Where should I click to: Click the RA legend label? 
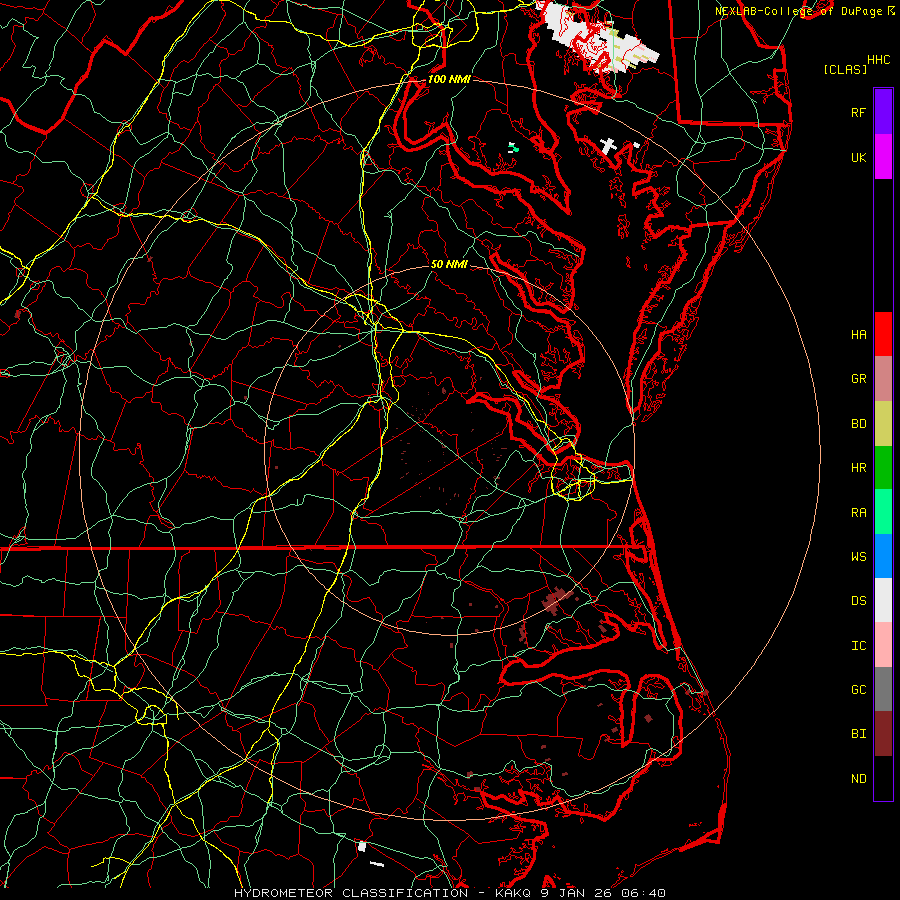pos(858,513)
